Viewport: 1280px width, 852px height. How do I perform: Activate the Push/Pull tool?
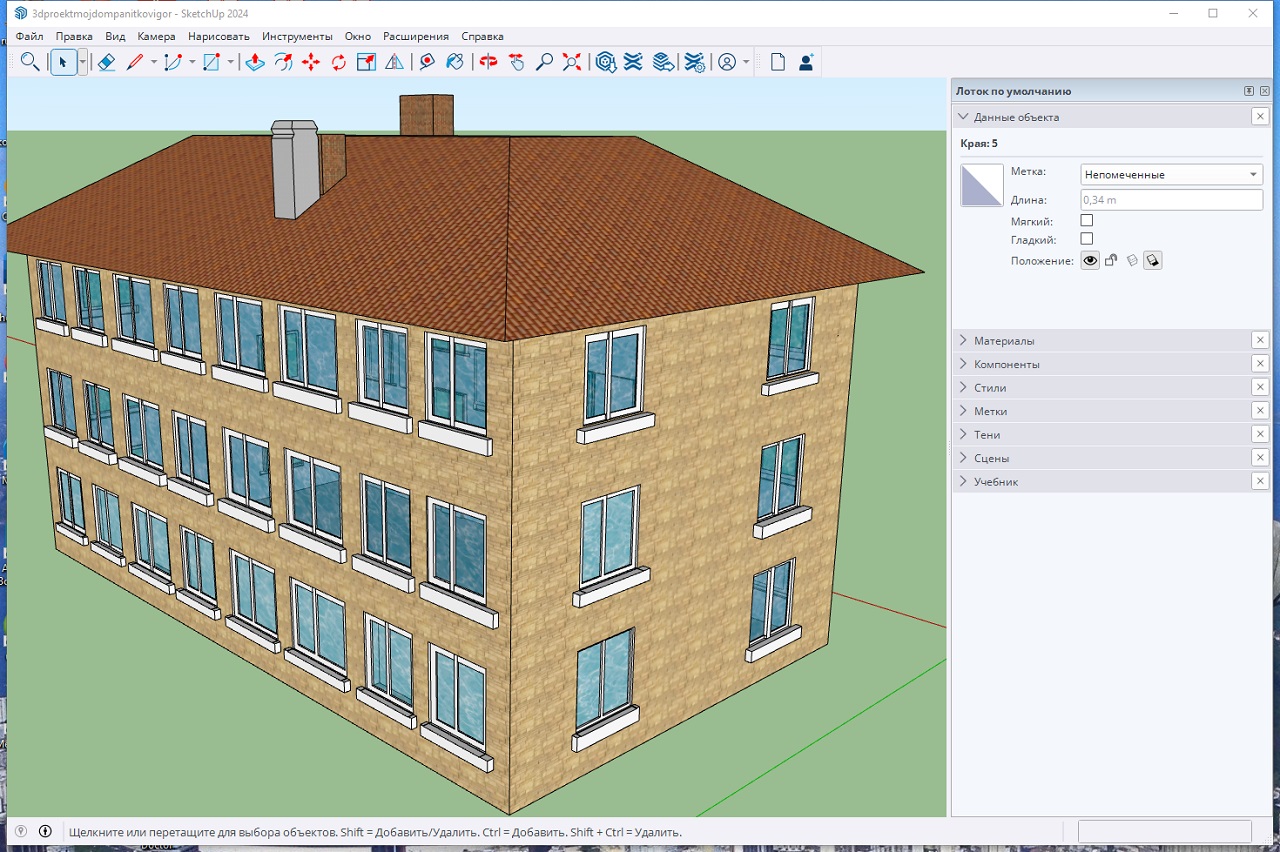coord(255,62)
